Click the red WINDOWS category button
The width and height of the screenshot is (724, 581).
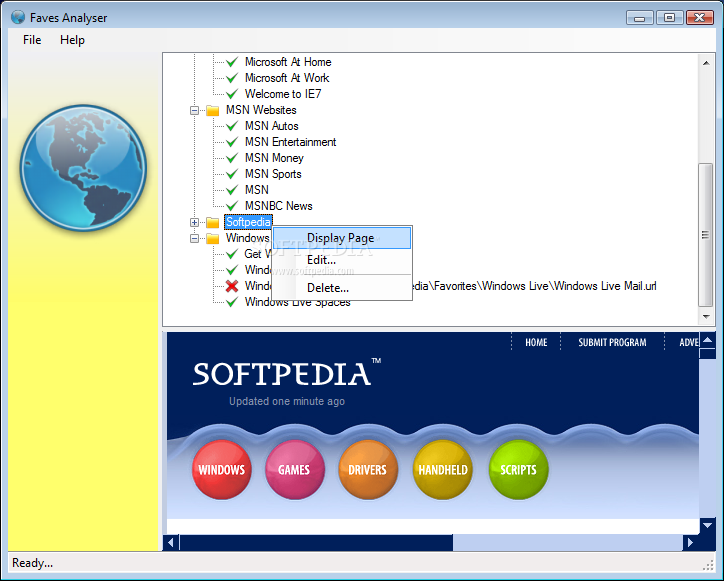(222, 470)
